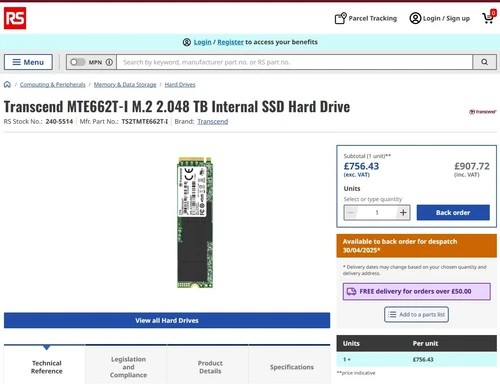Click the £756.43 exc. VAT price
Image resolution: width=500 pixels, height=384 pixels.
coord(361,166)
